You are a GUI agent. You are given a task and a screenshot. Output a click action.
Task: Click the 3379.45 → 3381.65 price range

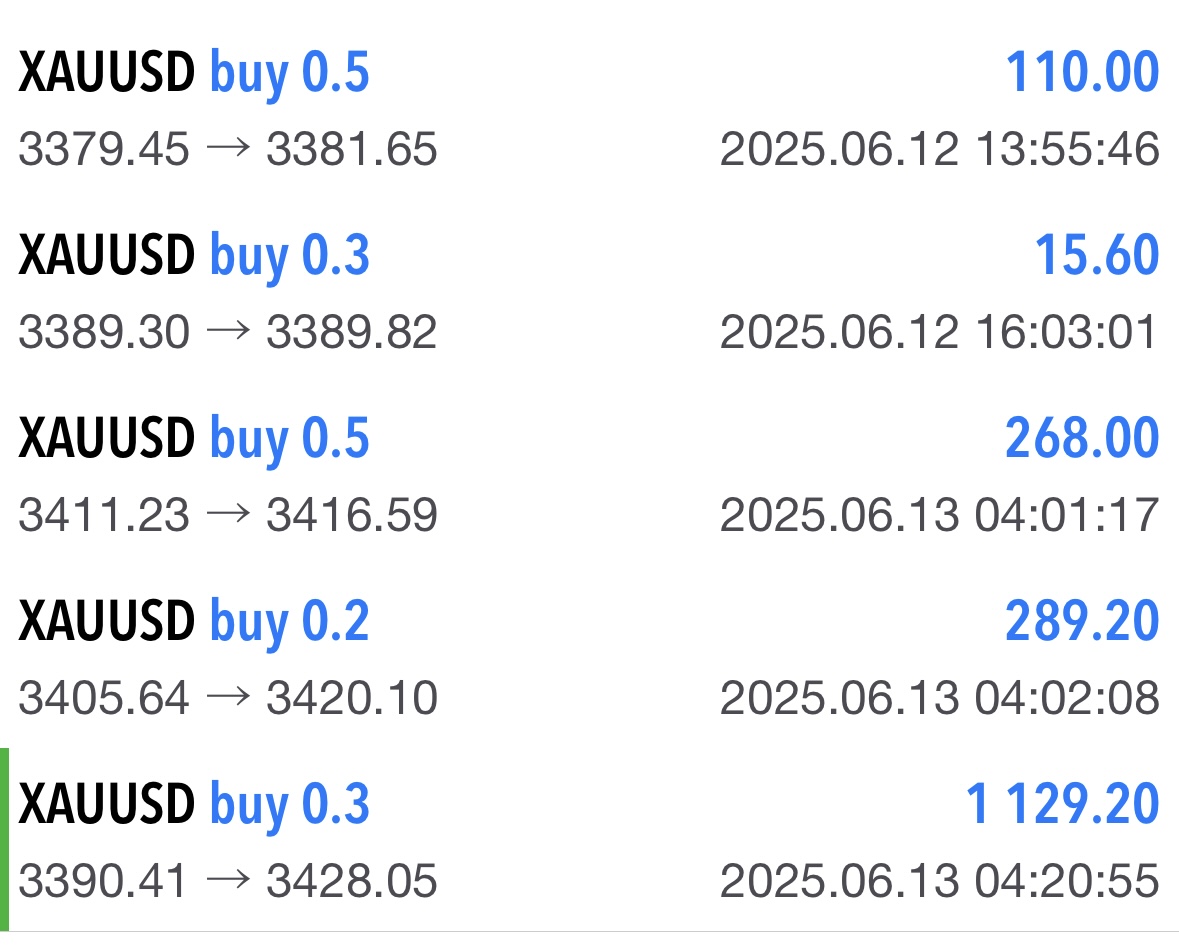228,150
